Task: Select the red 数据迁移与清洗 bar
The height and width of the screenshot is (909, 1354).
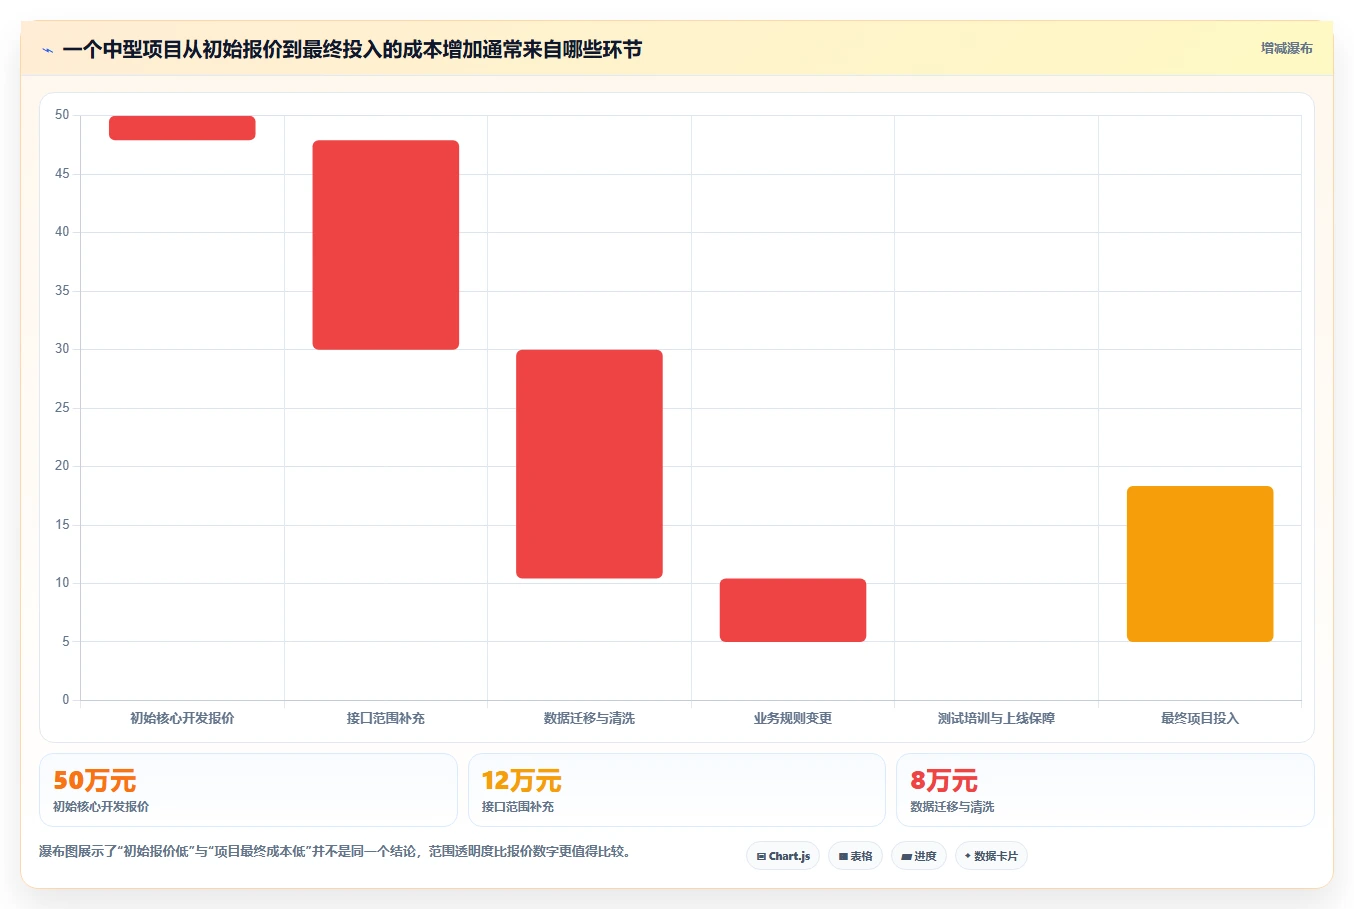Action: 589,464
